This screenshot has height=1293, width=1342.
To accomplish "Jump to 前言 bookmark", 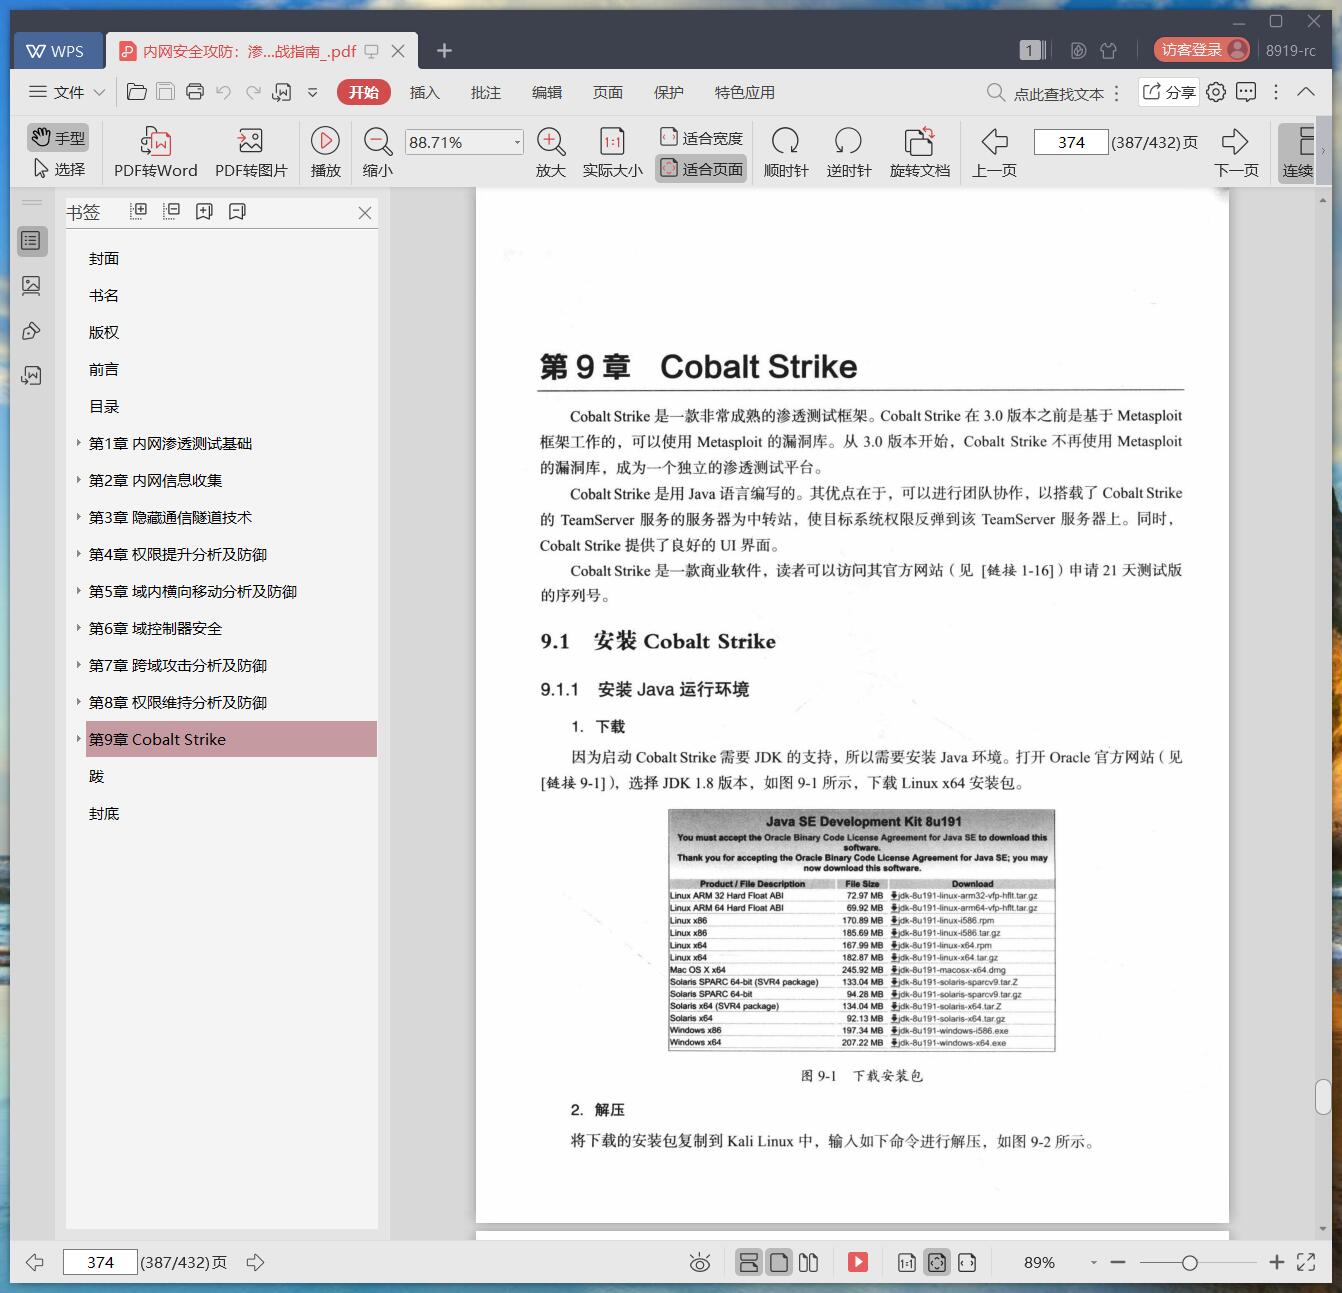I will (104, 369).
